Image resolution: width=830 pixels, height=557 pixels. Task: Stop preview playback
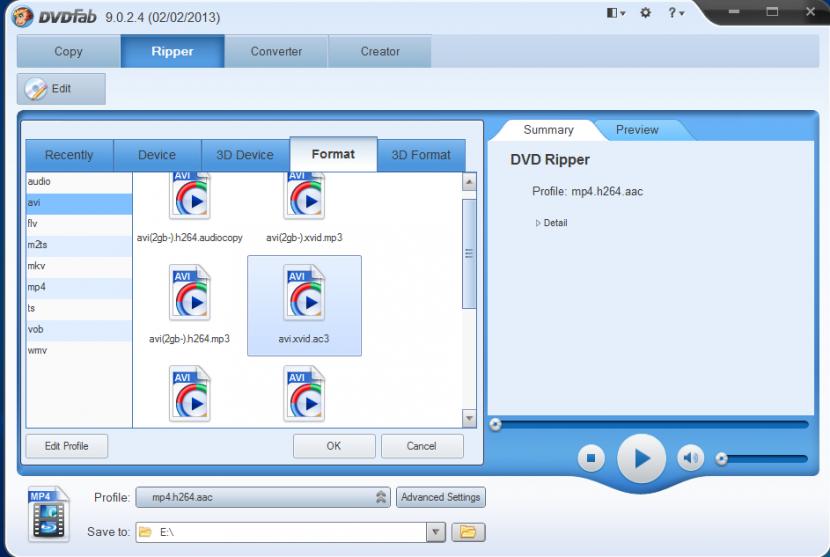pos(591,458)
